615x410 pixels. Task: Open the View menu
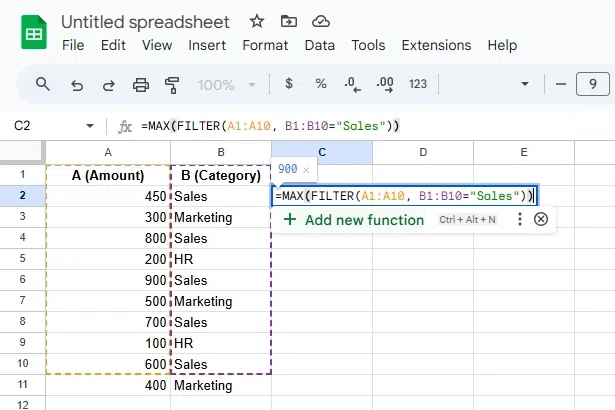(x=157, y=45)
